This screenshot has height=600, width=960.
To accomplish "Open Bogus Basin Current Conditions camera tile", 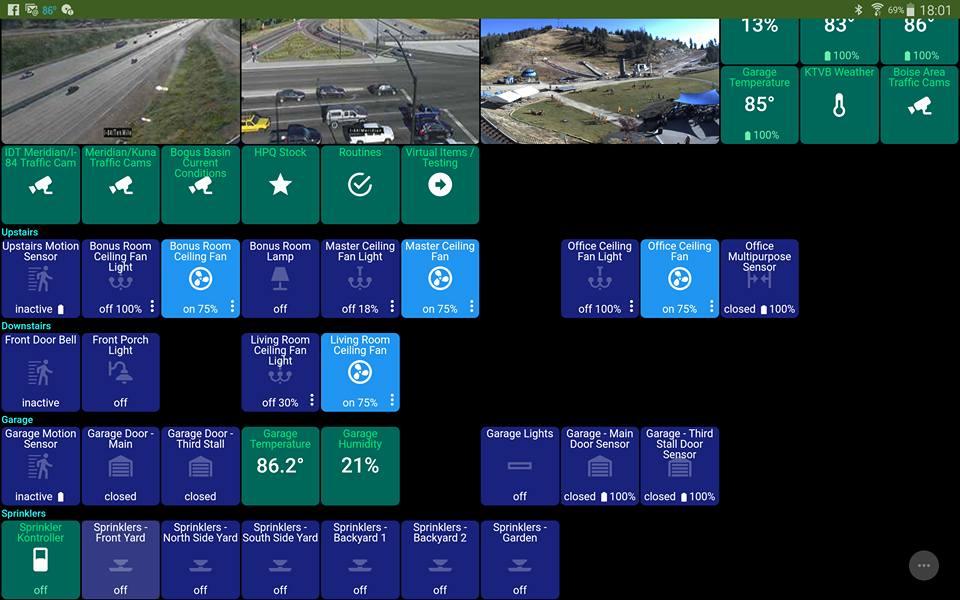I will pos(200,184).
